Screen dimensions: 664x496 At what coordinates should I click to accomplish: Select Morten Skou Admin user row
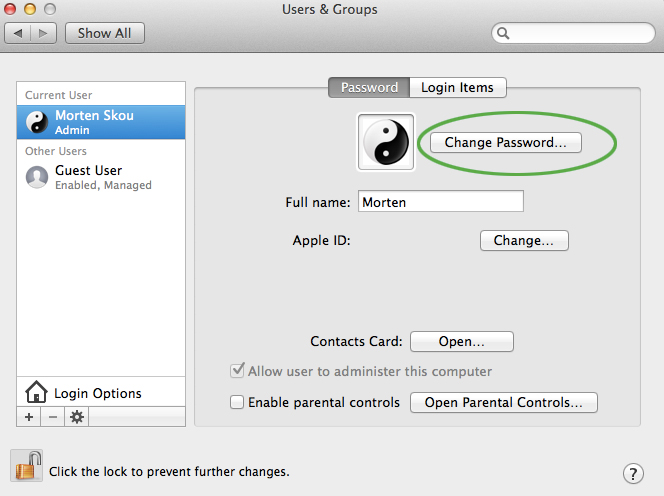point(101,122)
